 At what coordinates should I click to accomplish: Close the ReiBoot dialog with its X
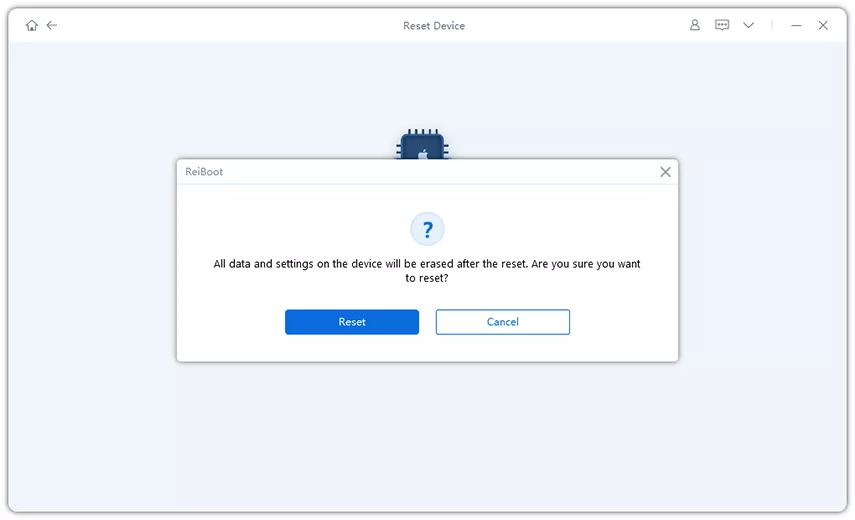pyautogui.click(x=665, y=172)
